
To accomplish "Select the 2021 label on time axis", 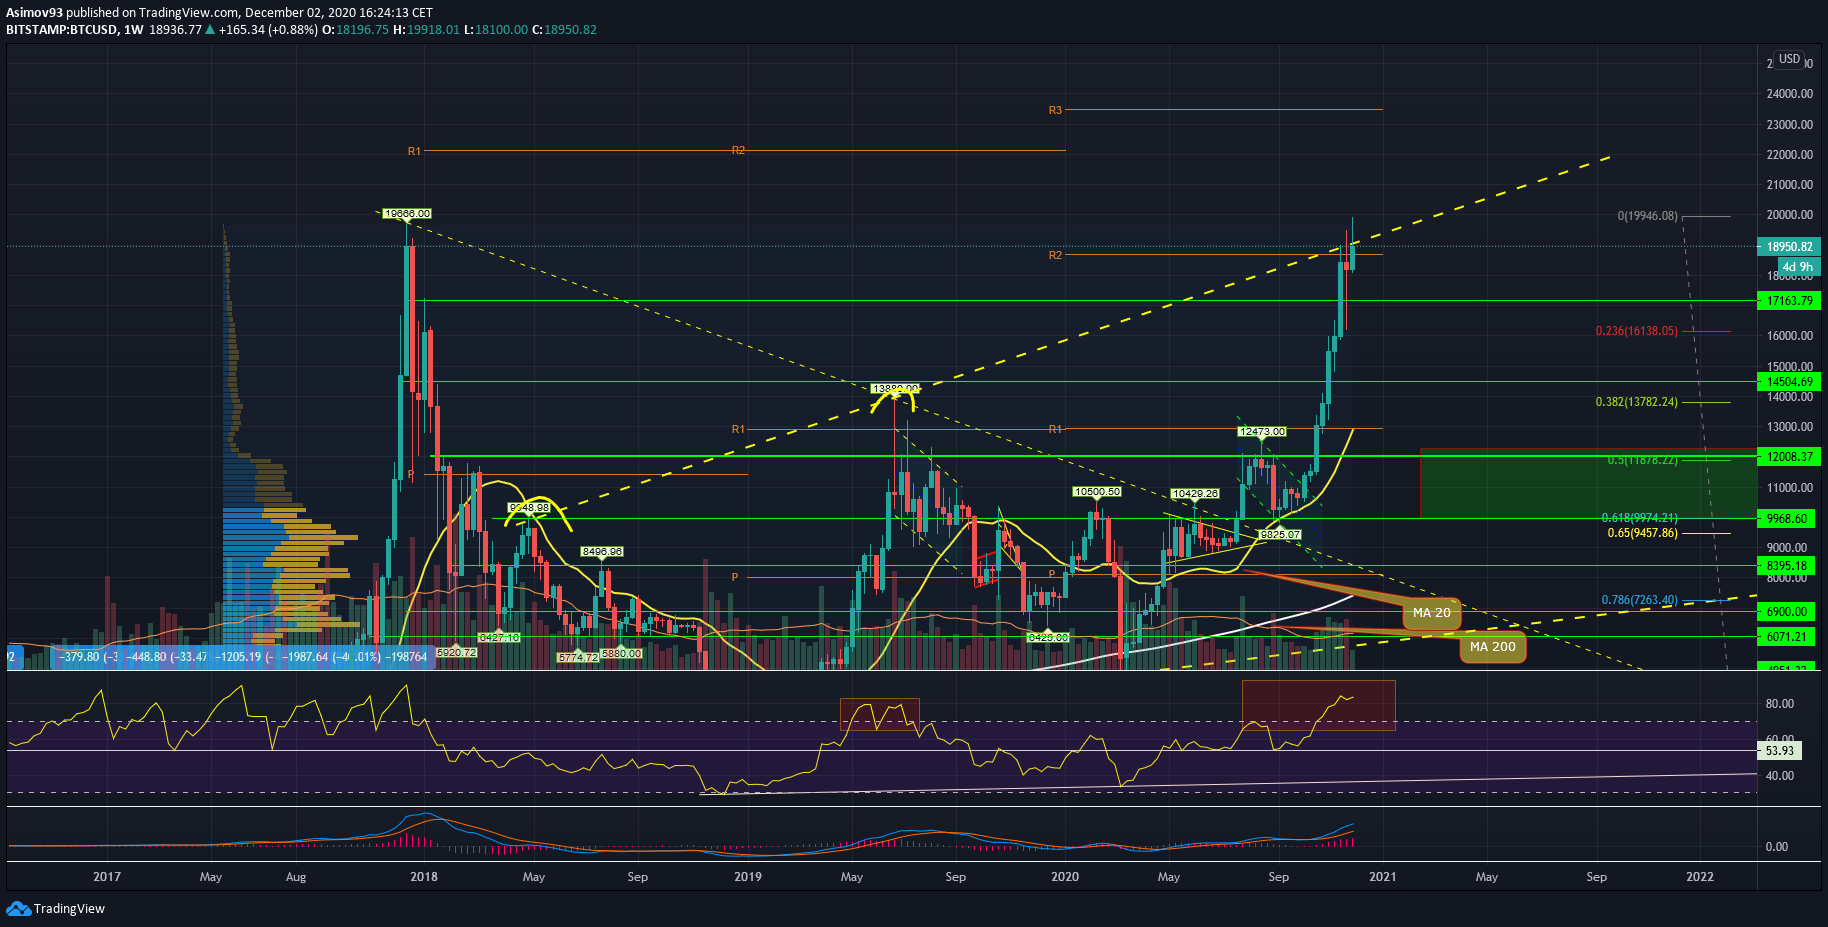I will click(x=1382, y=877).
